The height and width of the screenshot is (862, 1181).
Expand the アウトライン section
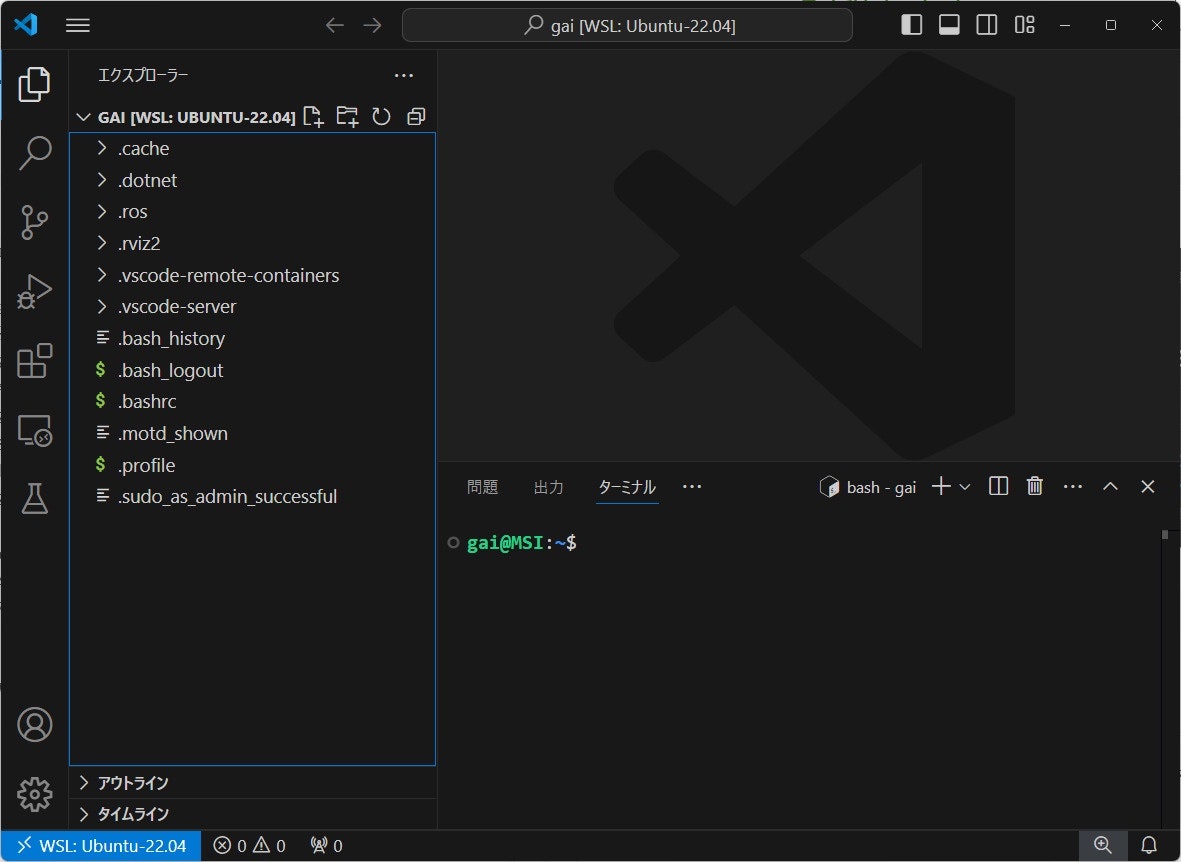[x=252, y=783]
